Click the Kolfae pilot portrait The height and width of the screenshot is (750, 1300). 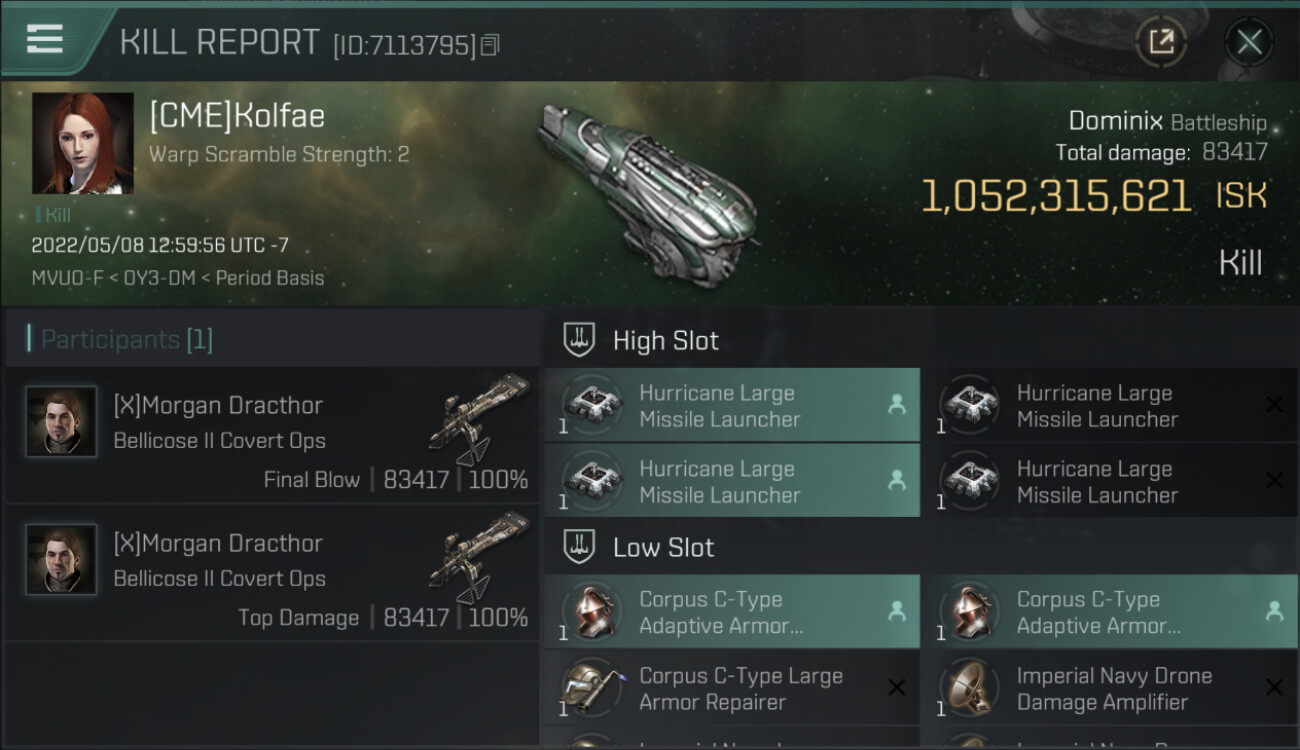click(83, 143)
